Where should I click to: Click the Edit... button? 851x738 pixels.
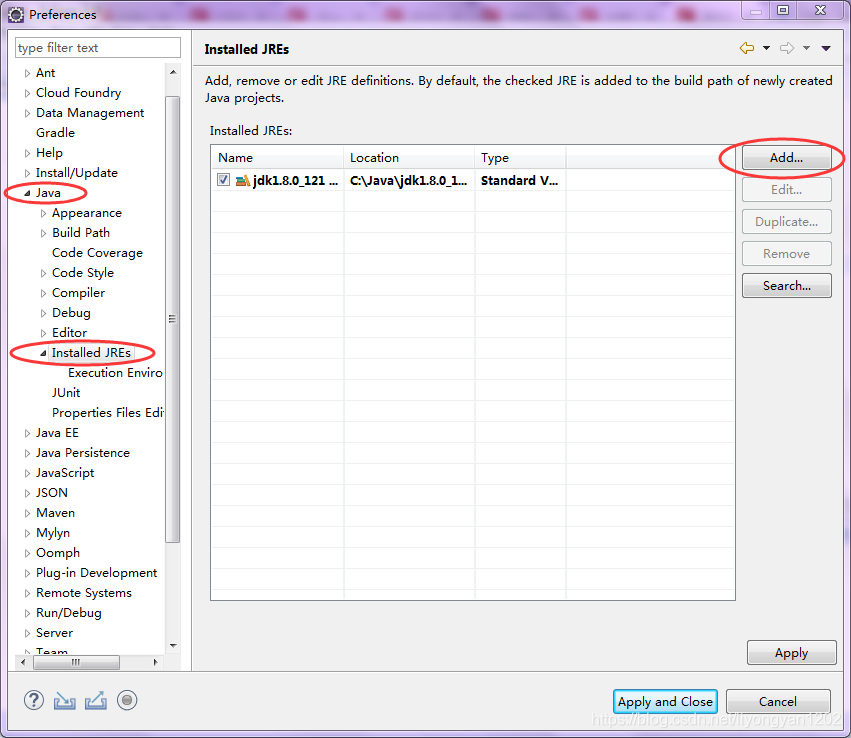[786, 190]
